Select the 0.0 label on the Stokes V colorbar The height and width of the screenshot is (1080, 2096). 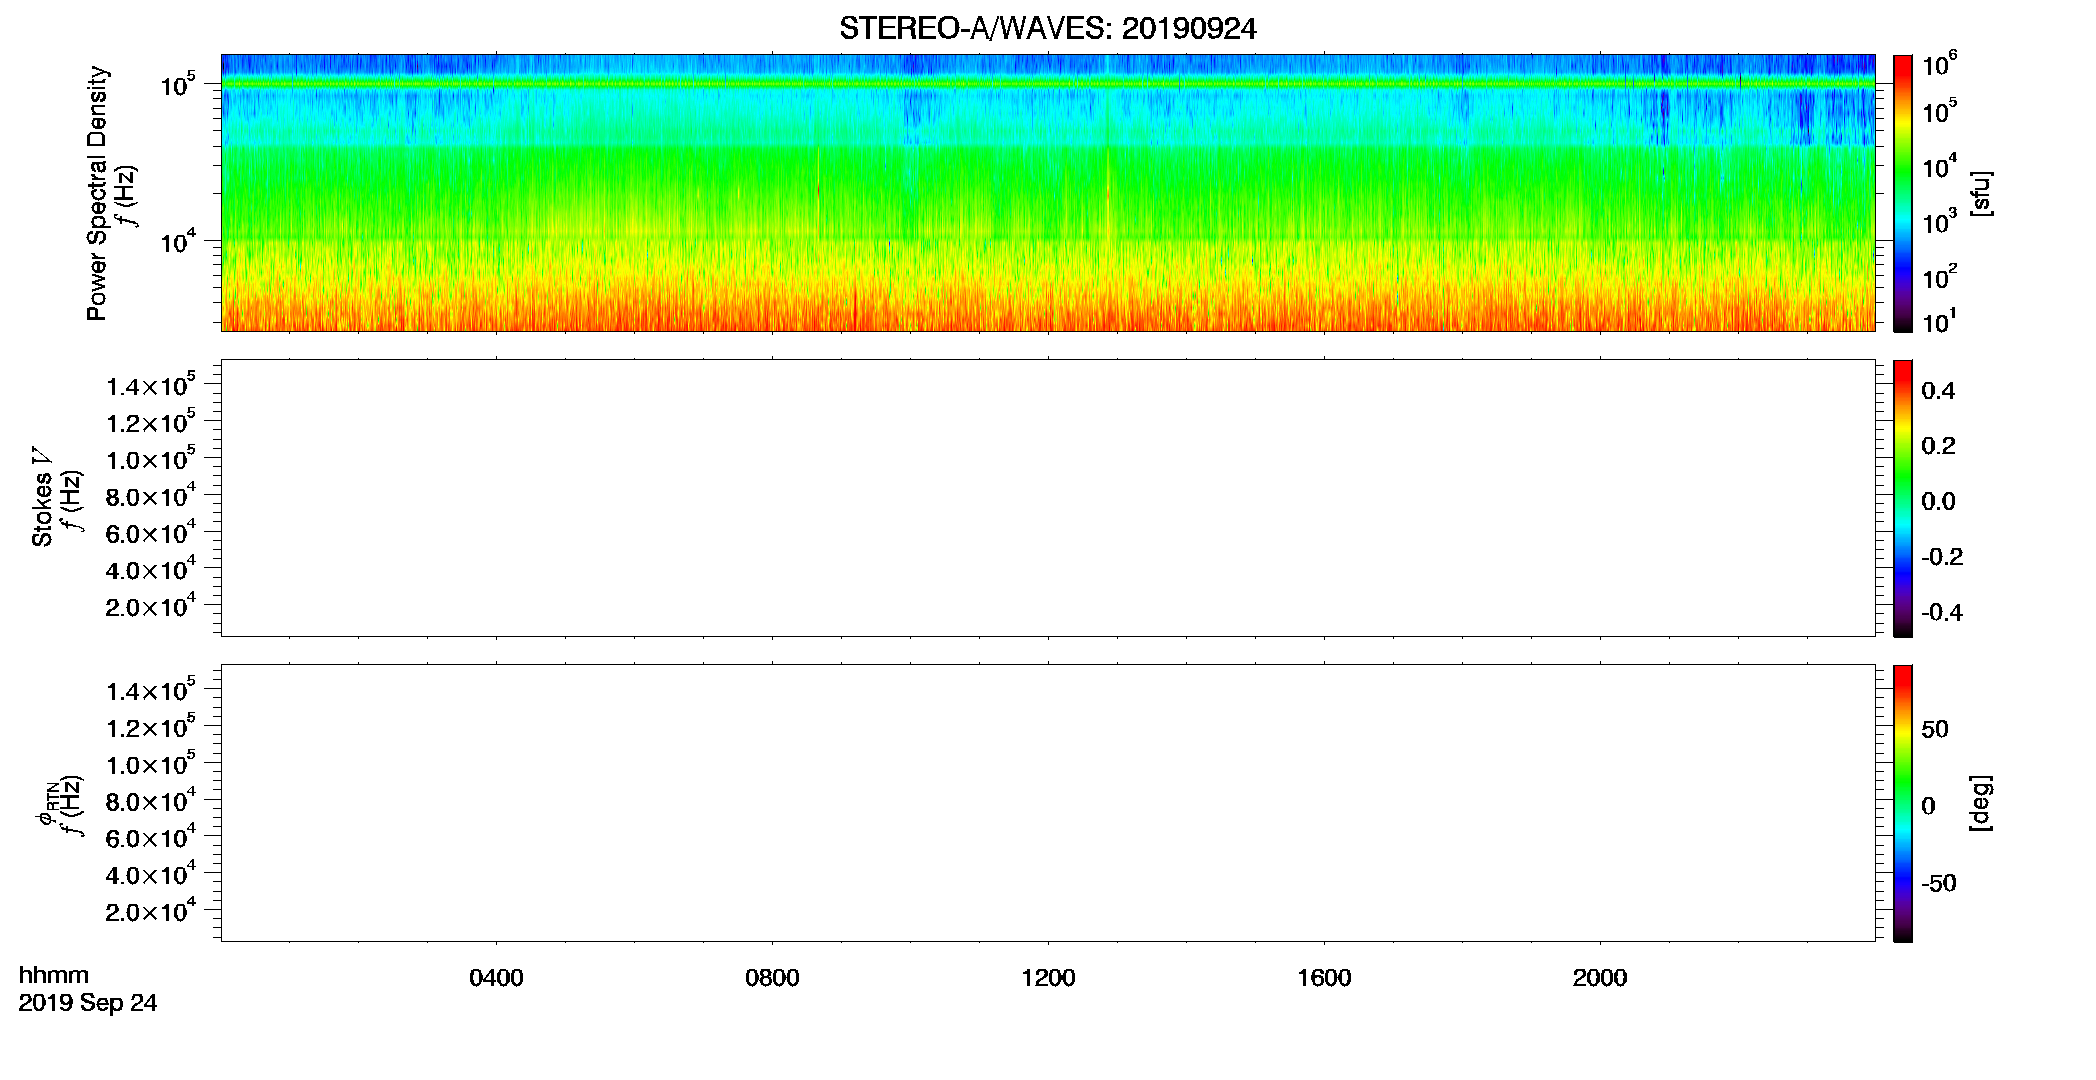click(1938, 501)
